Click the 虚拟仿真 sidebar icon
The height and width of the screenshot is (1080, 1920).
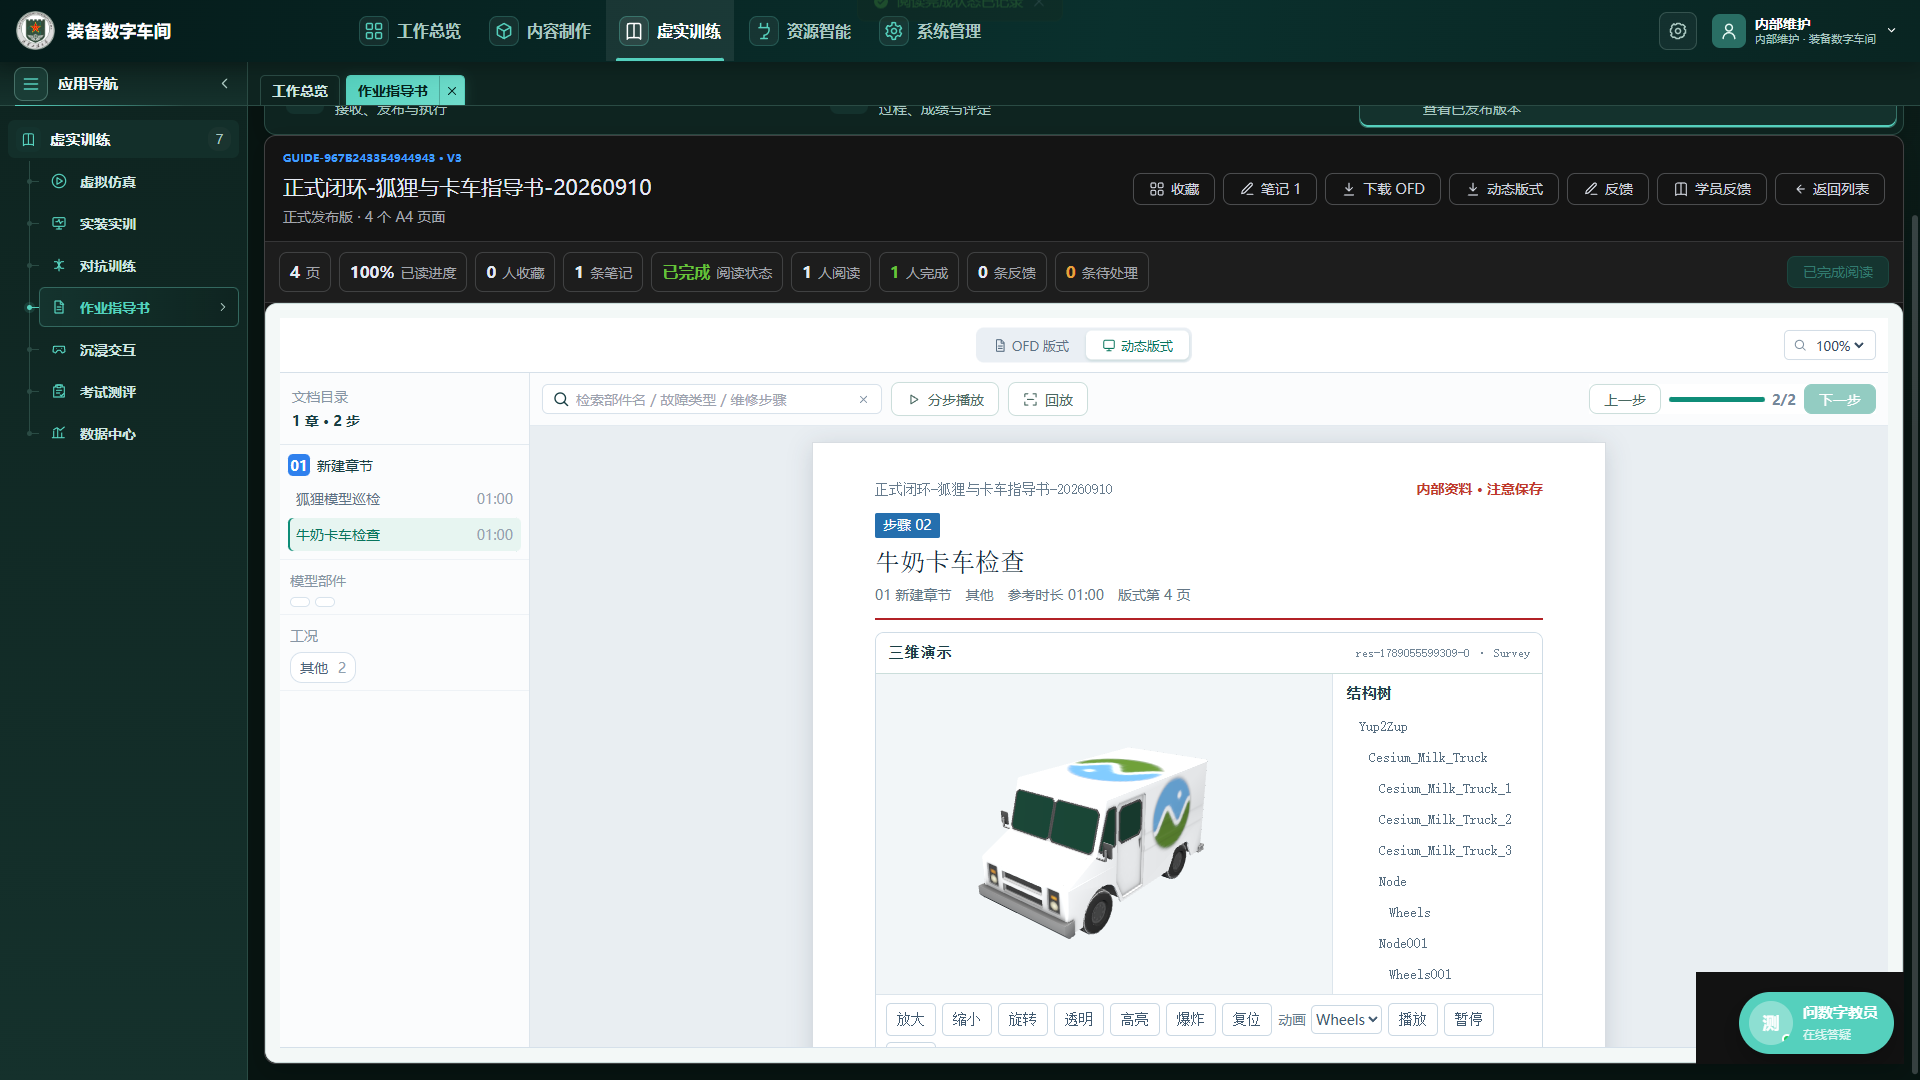59,182
